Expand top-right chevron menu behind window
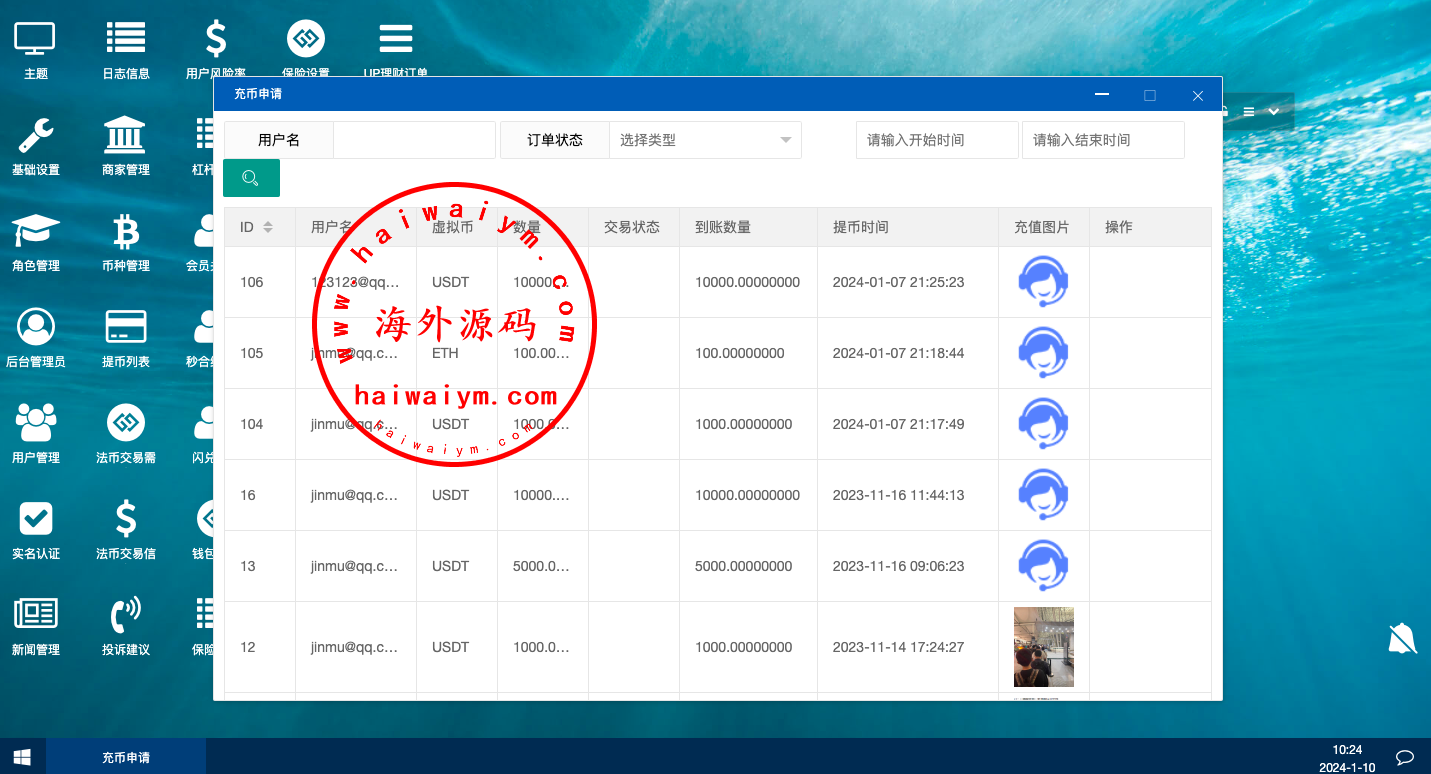Viewport: 1431px width, 774px height. tap(1274, 111)
